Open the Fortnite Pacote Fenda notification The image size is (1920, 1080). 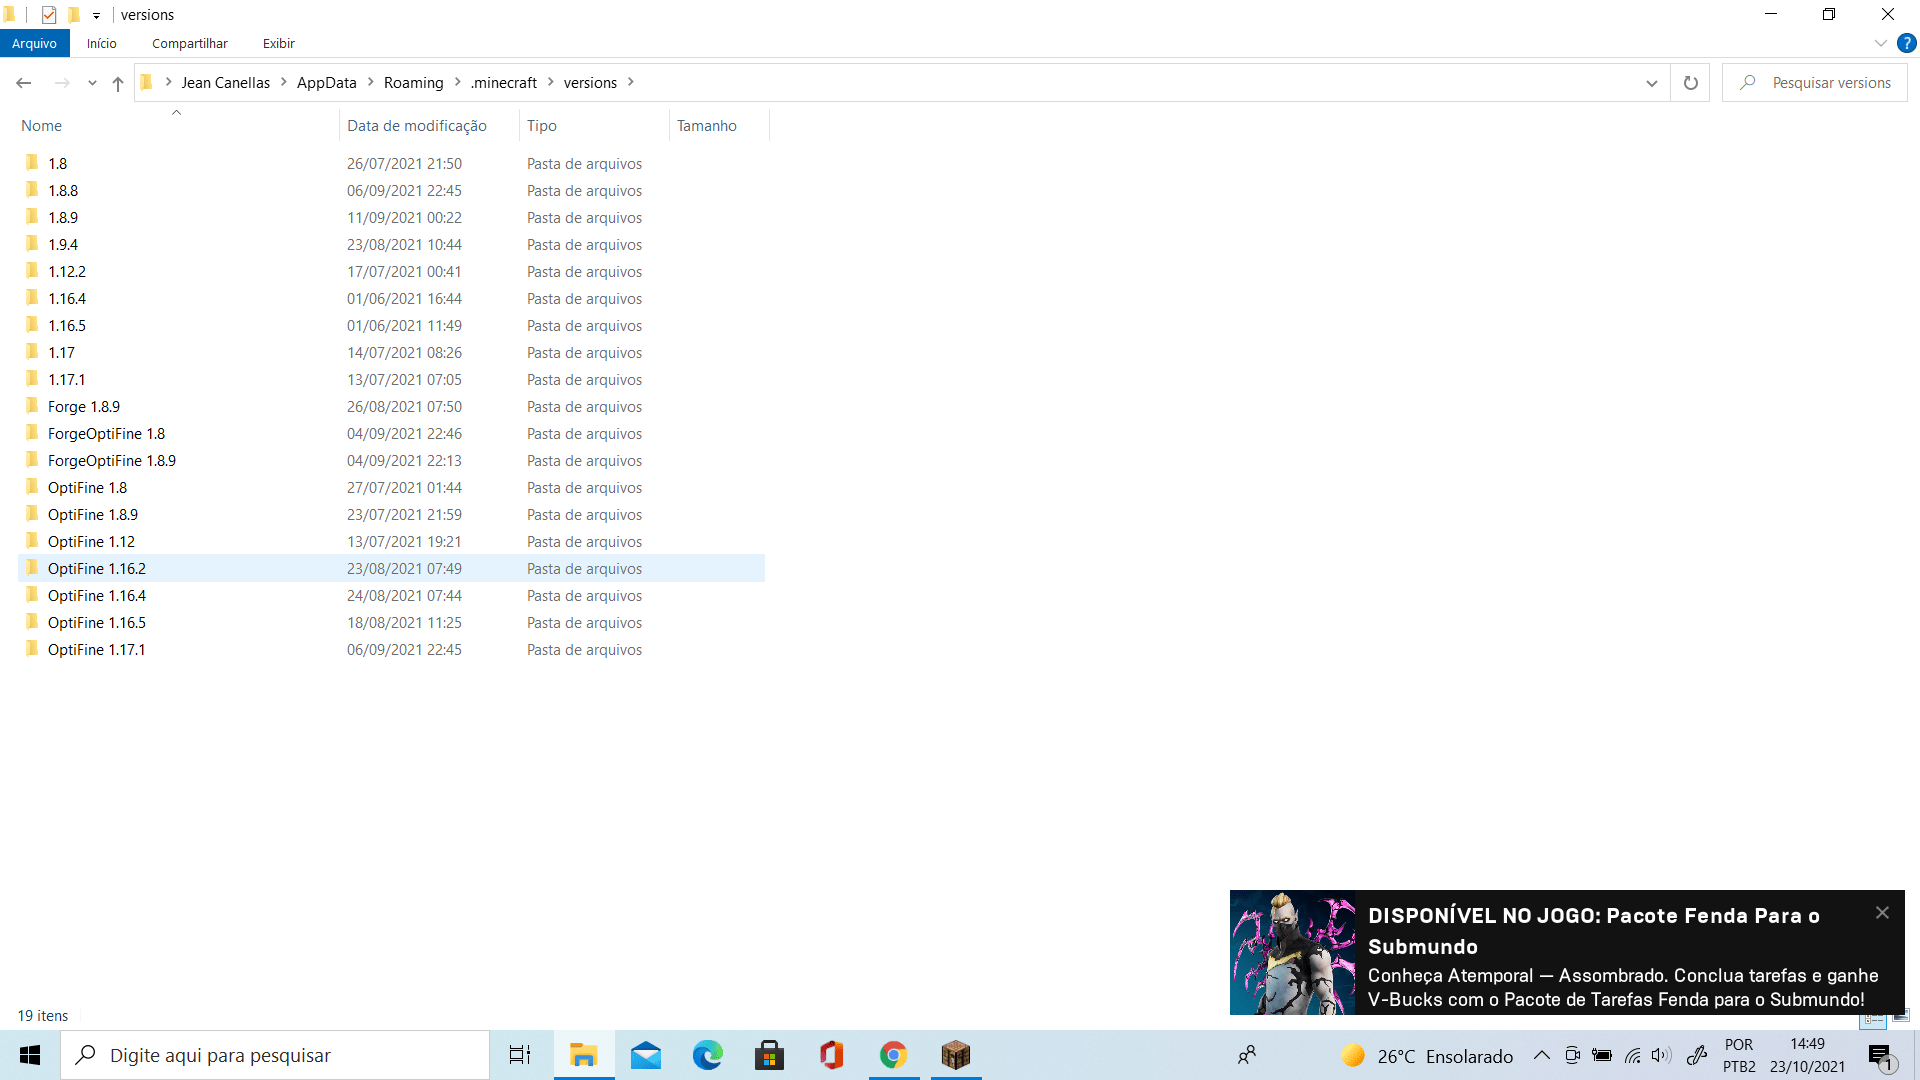point(1567,952)
